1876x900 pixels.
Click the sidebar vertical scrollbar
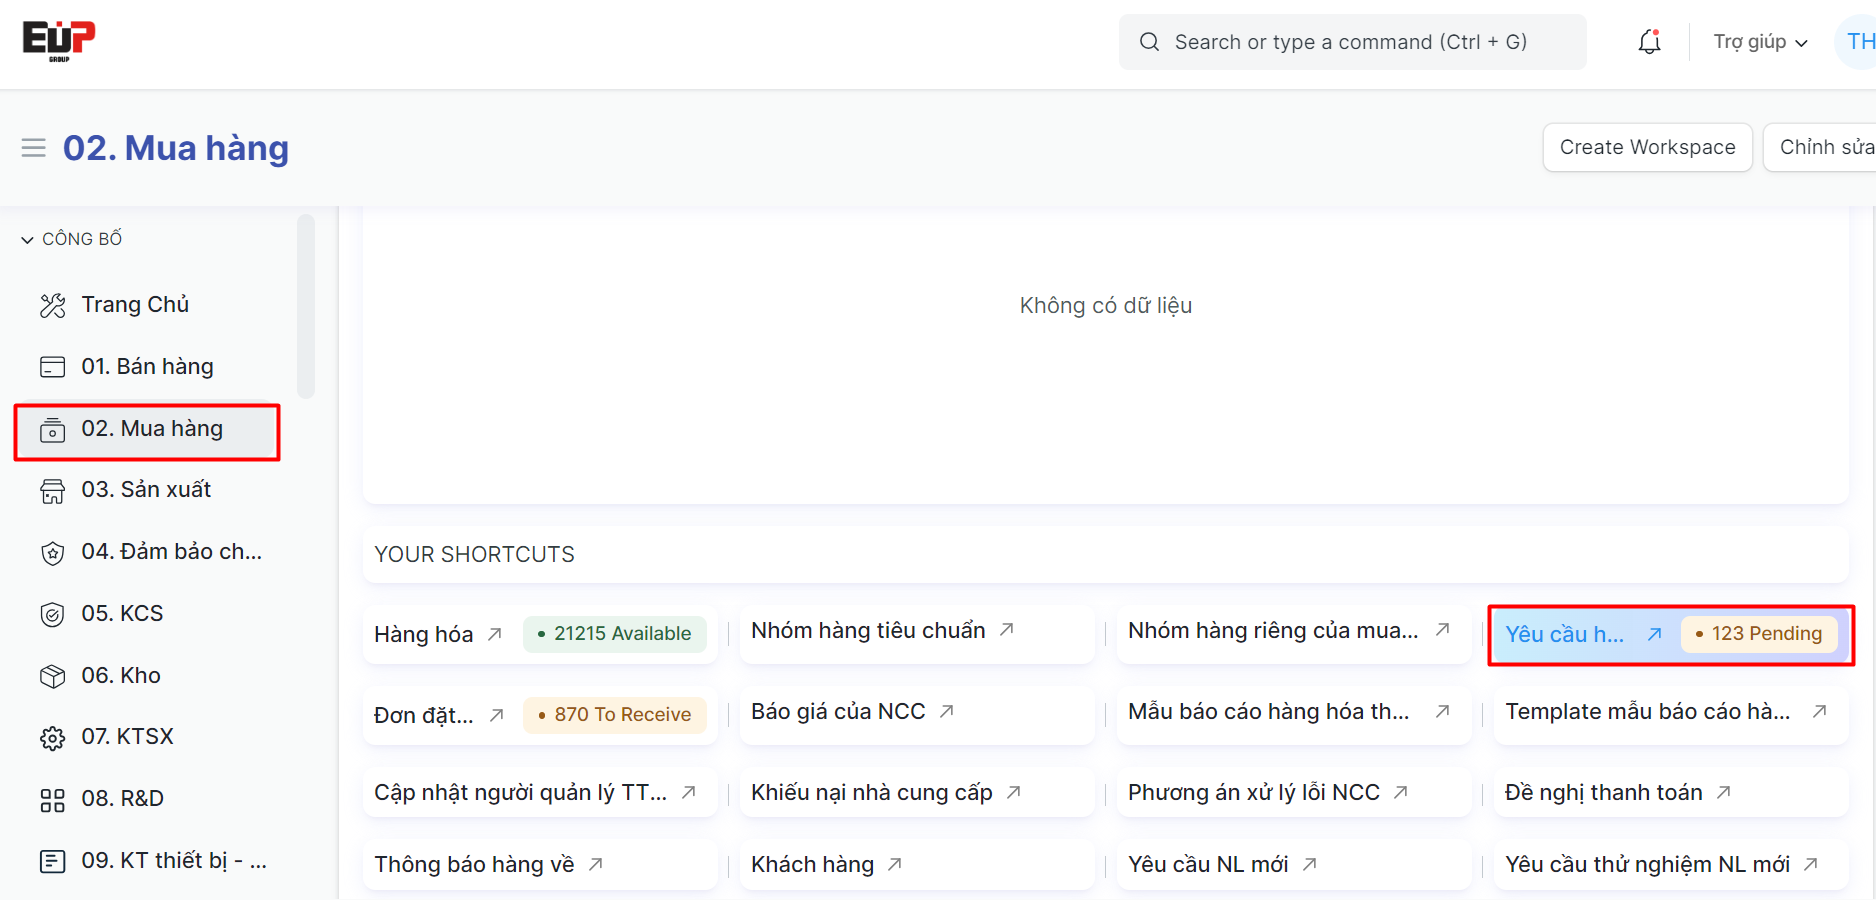306,305
